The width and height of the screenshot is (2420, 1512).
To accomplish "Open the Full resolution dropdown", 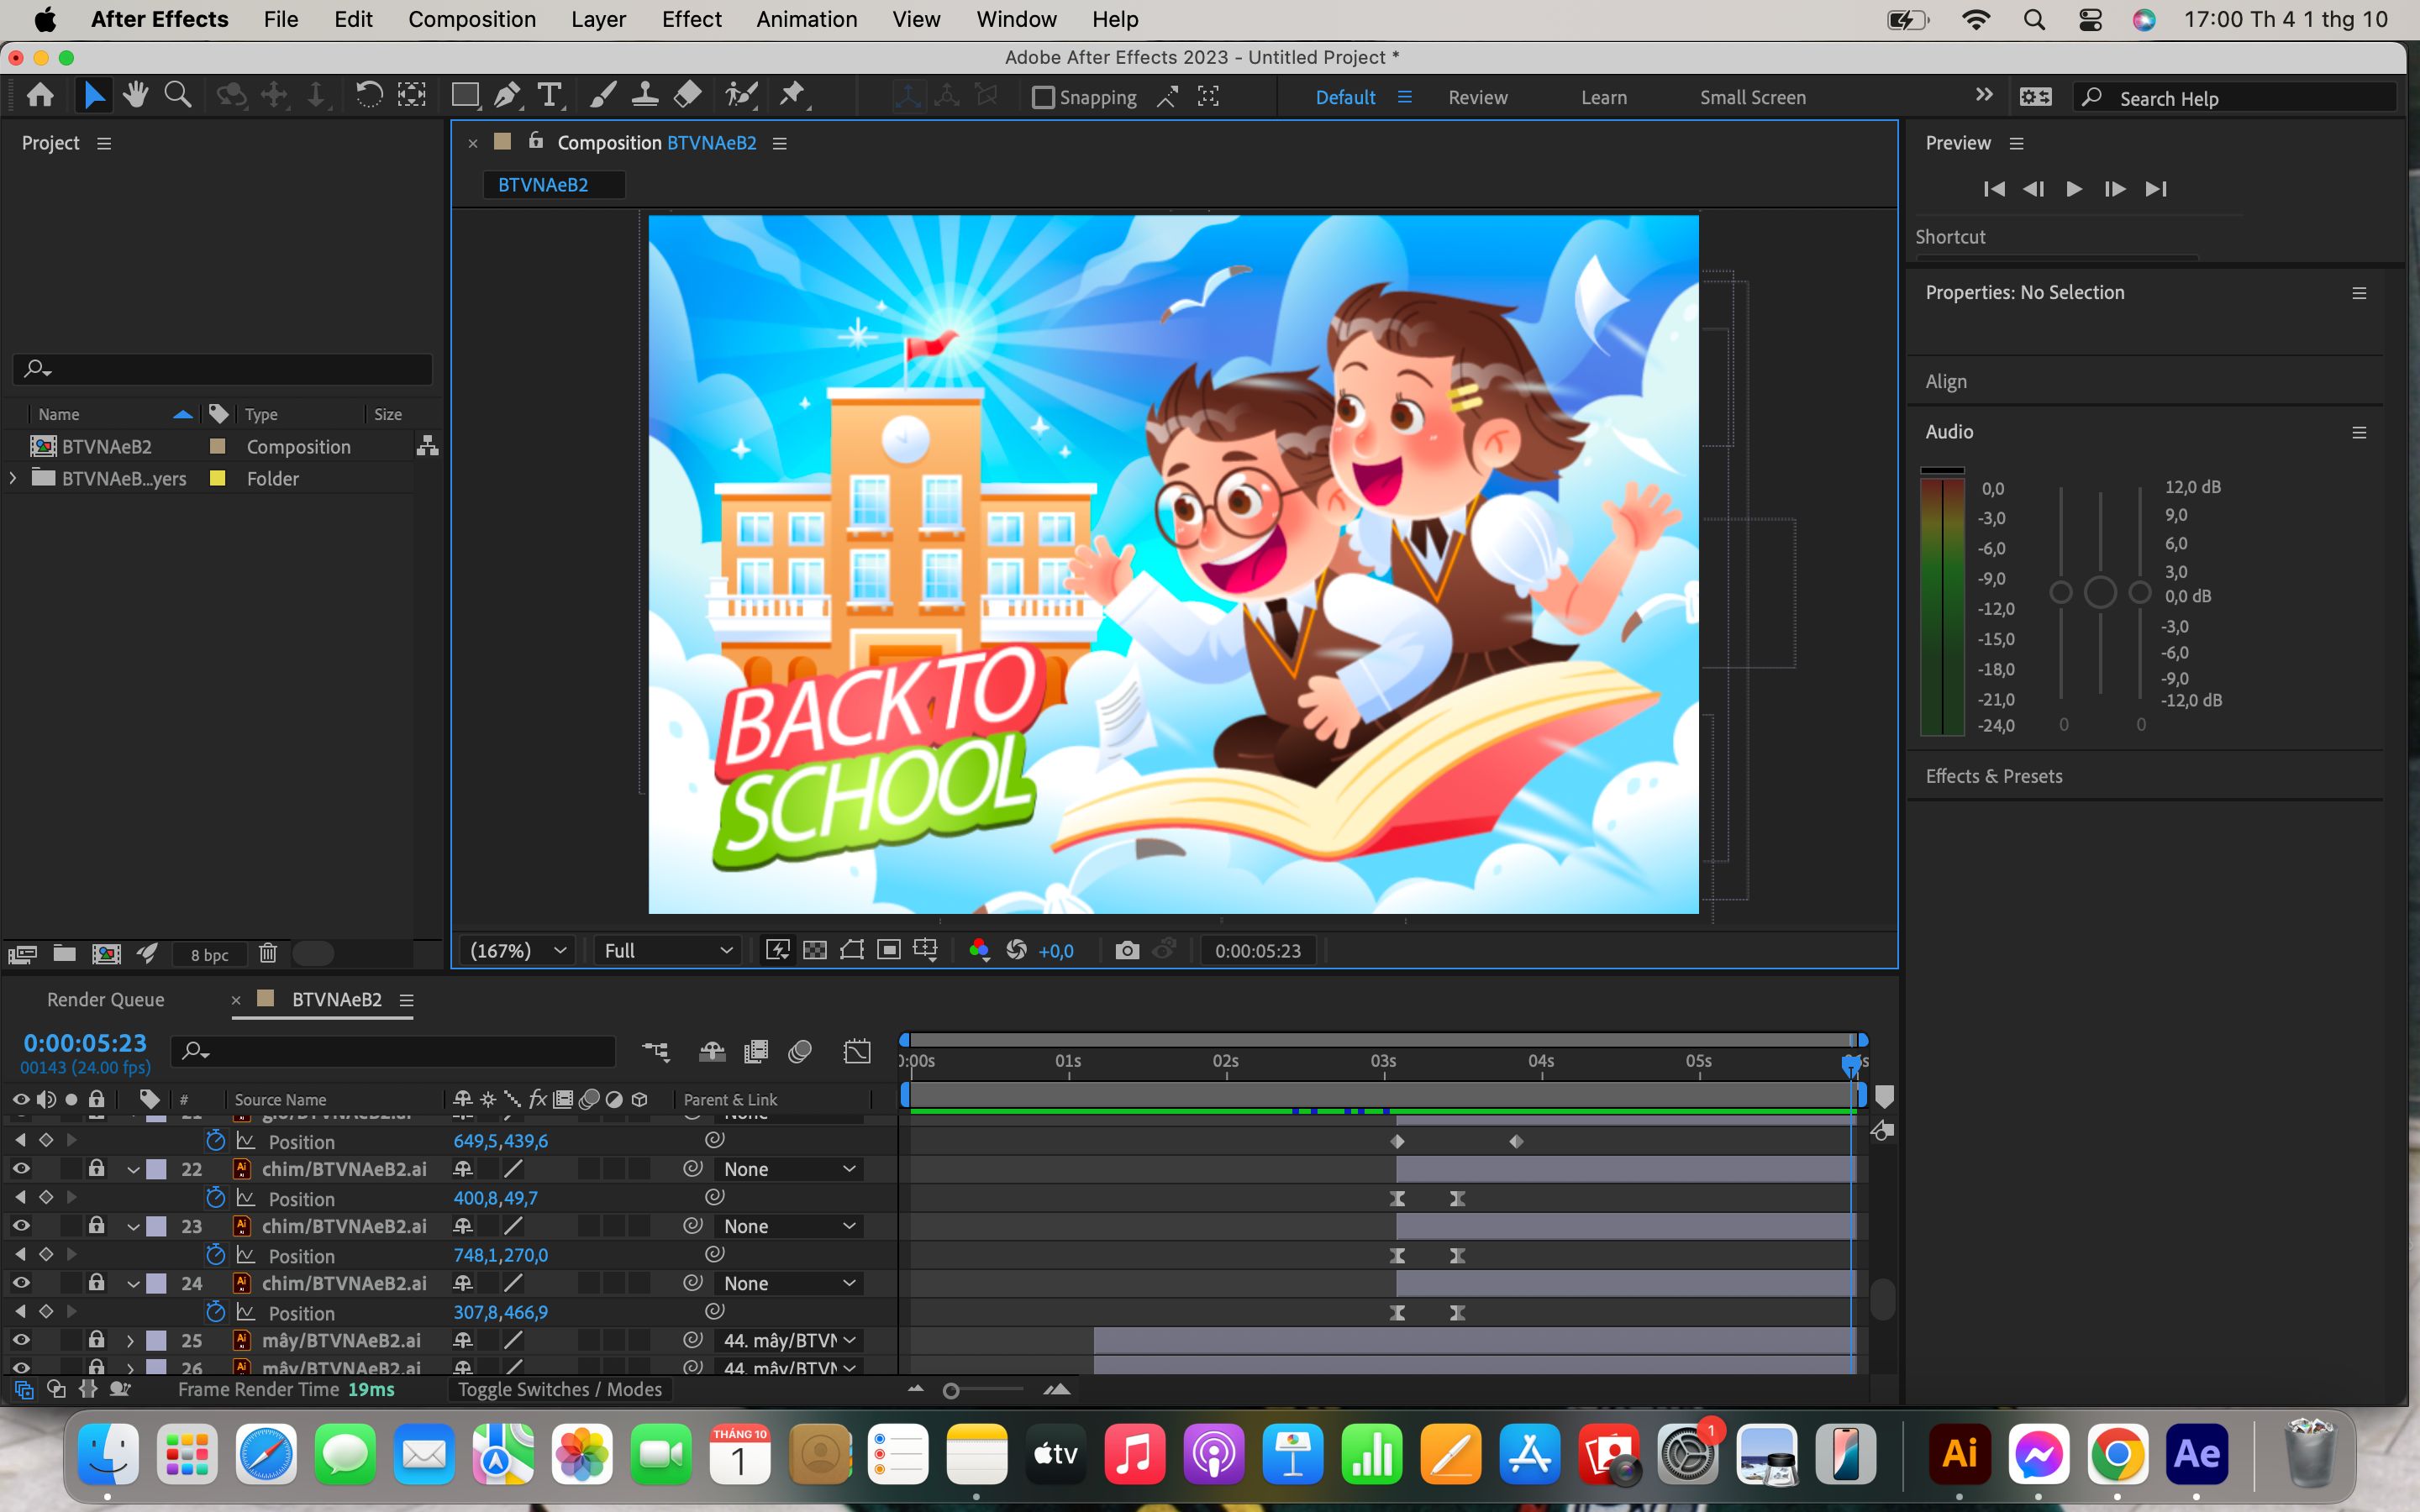I will [668, 950].
